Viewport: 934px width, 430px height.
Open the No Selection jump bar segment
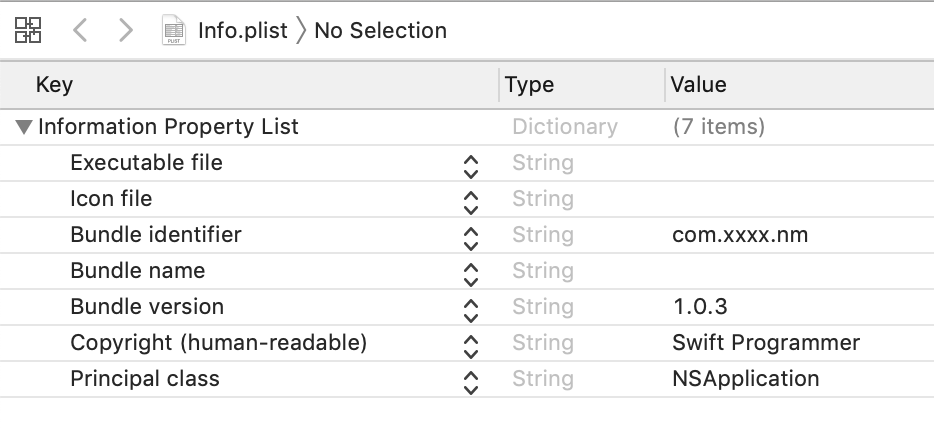(x=380, y=30)
